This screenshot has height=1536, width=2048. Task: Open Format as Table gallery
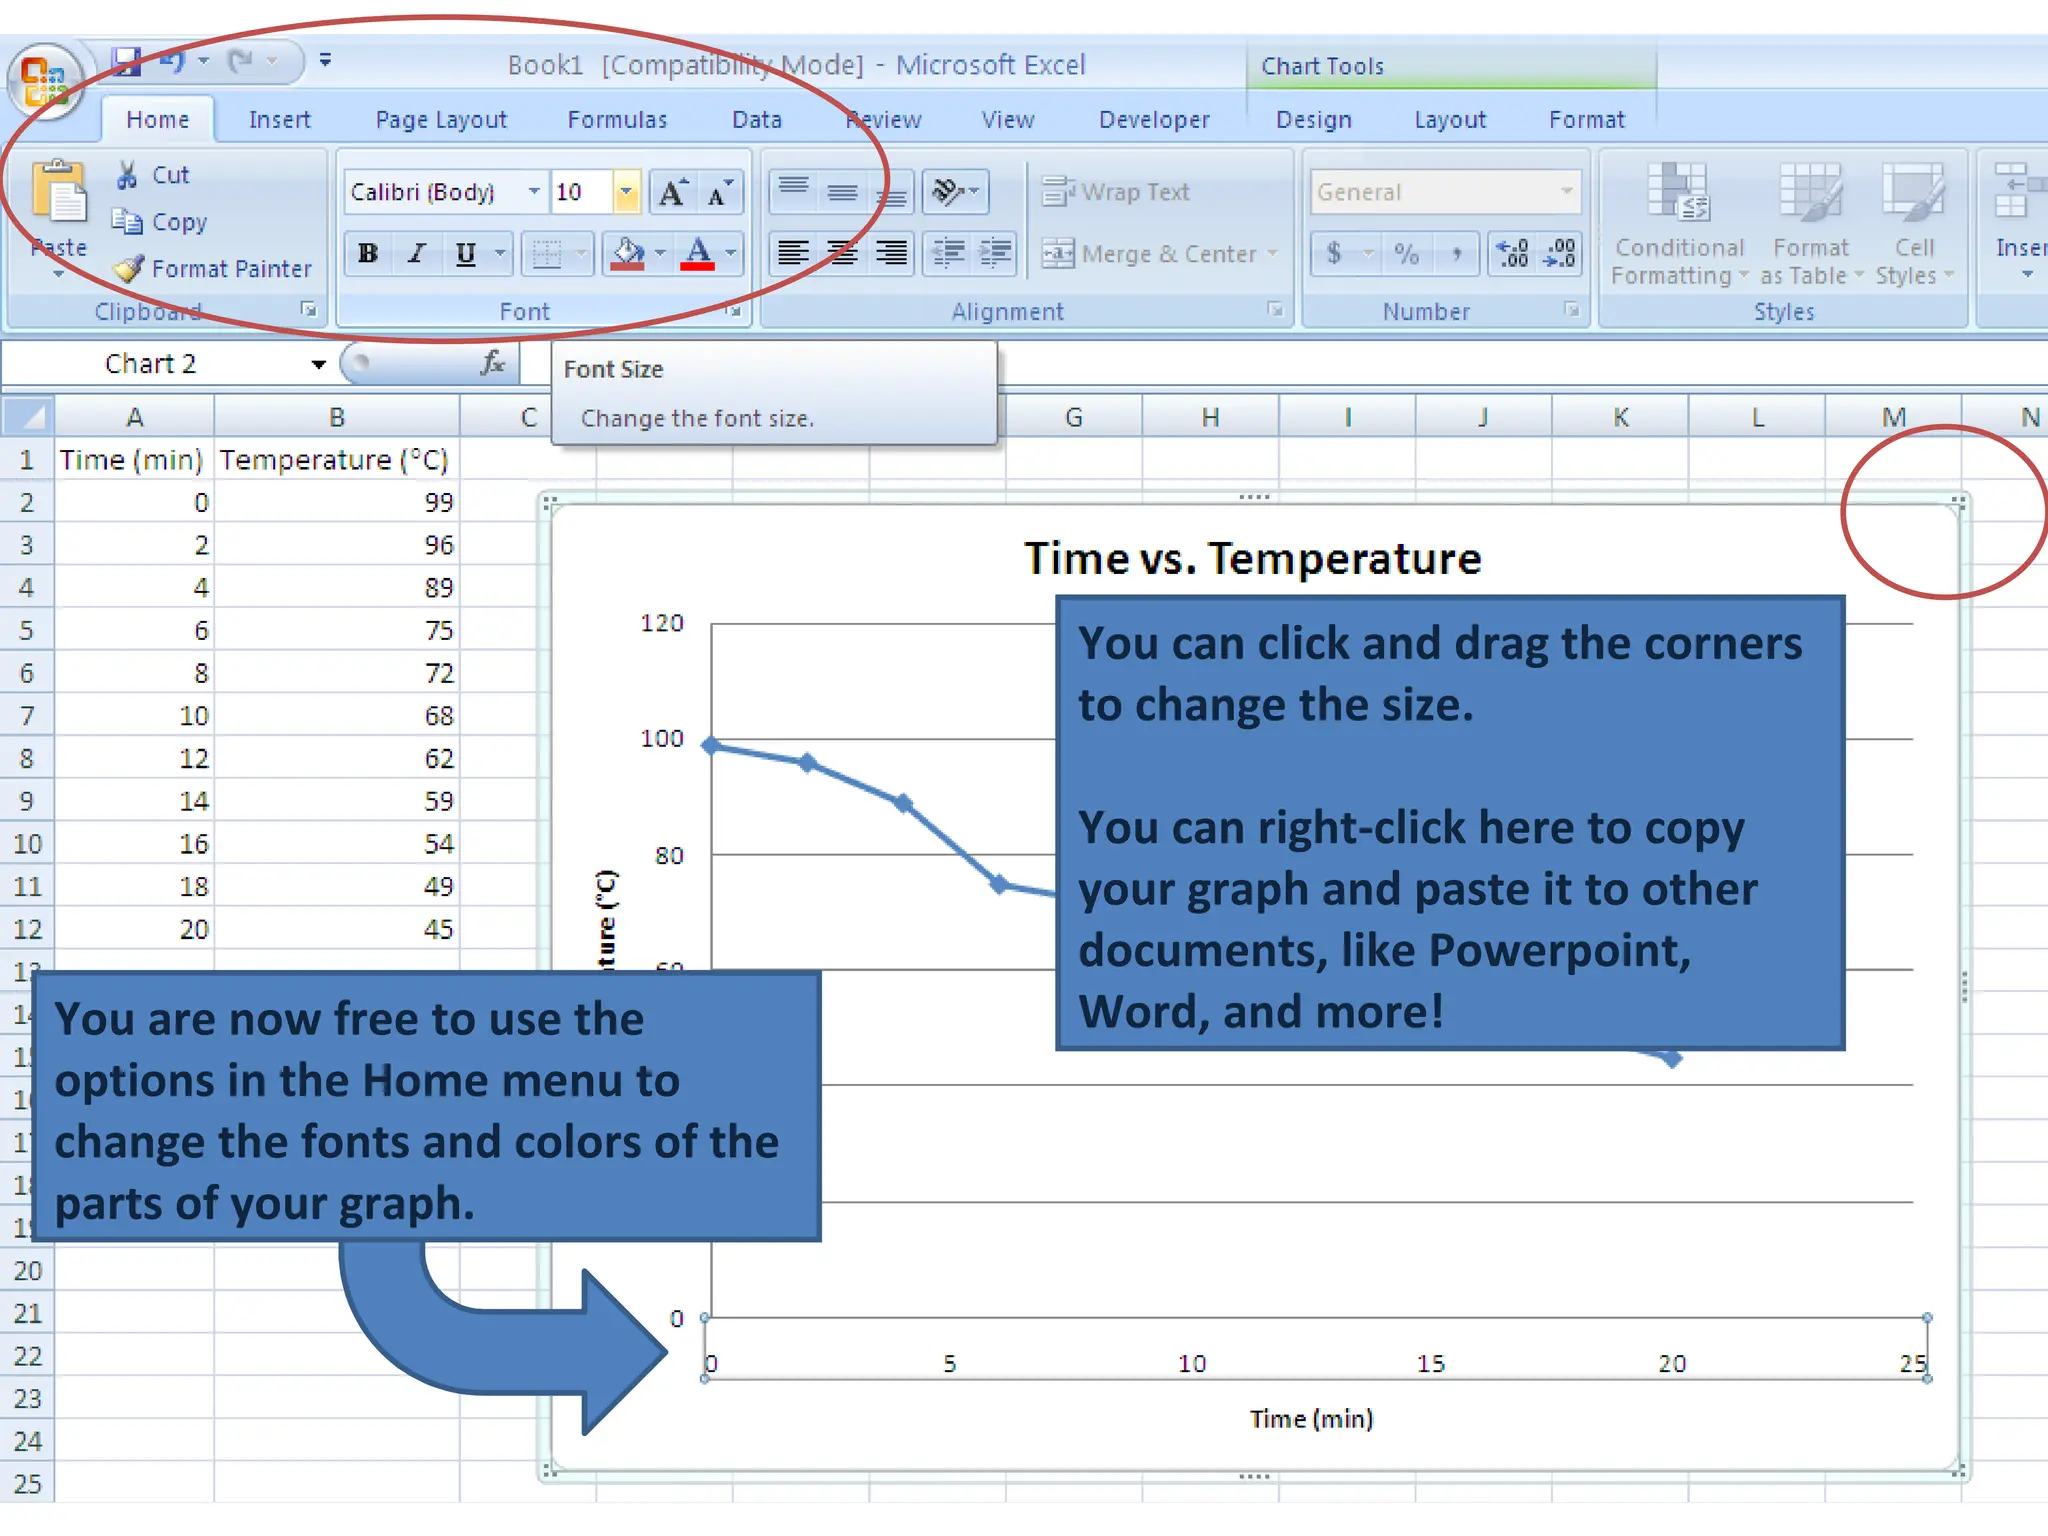1811,225
